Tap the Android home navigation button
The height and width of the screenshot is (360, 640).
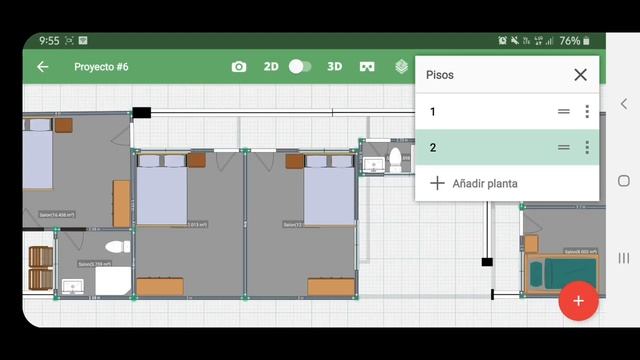624,181
